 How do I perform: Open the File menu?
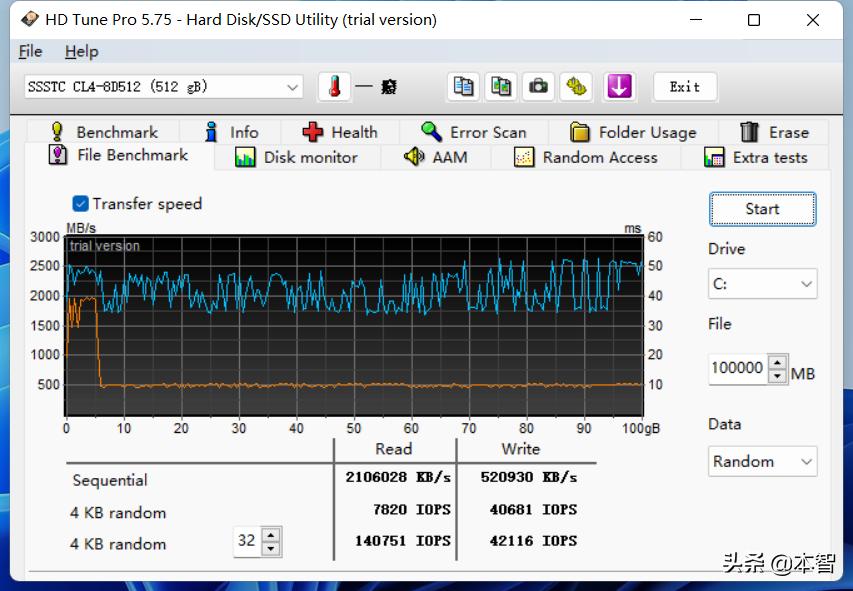pyautogui.click(x=30, y=52)
